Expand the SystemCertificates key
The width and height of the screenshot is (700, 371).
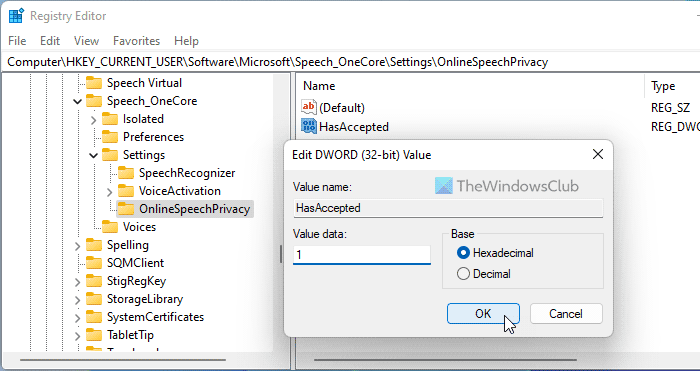click(x=77, y=317)
